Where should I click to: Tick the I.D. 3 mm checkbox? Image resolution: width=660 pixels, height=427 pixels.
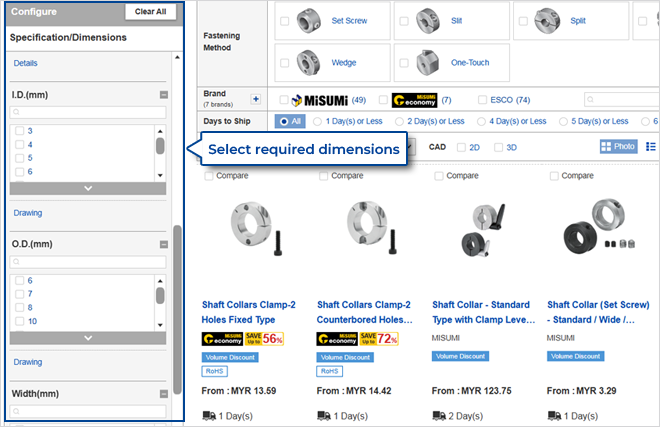pyautogui.click(x=19, y=131)
